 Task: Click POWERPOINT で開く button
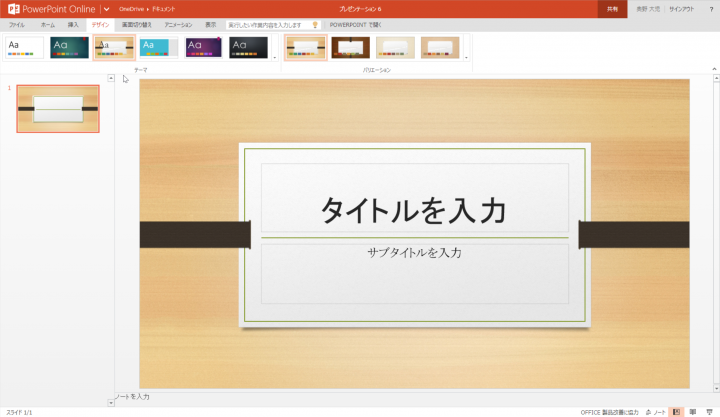tap(355, 25)
